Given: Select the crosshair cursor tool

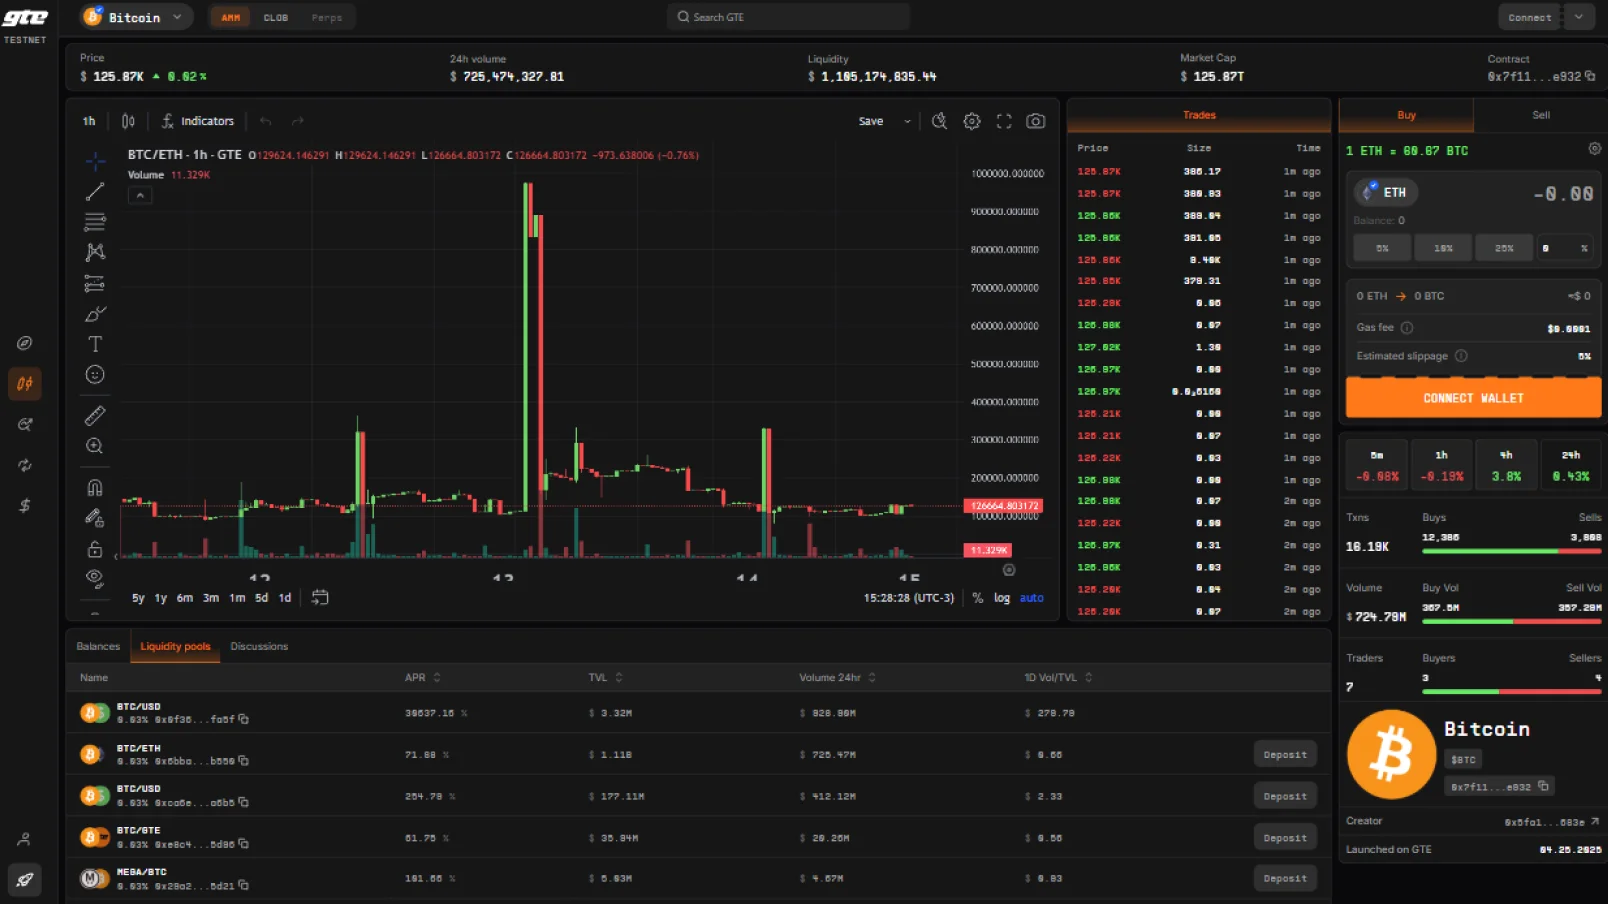Looking at the screenshot, I should (95, 161).
